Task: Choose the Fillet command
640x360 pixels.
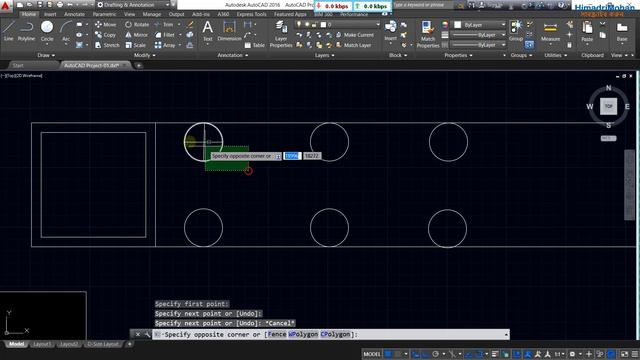Action: (x=164, y=35)
